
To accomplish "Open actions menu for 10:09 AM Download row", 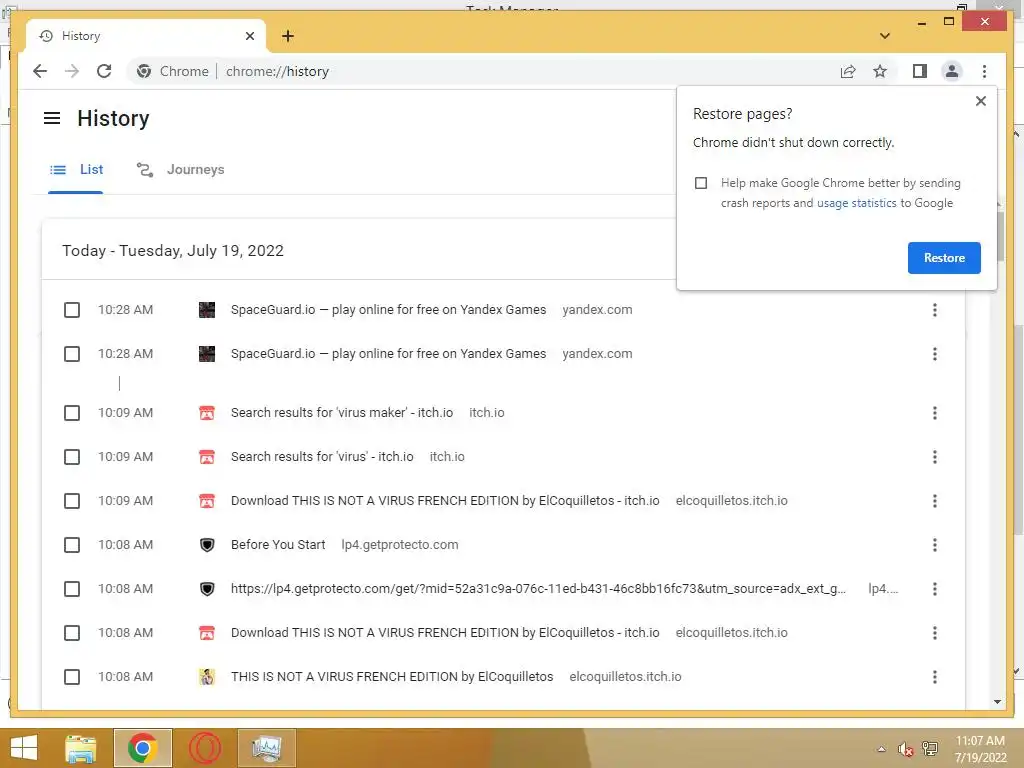I will 935,501.
